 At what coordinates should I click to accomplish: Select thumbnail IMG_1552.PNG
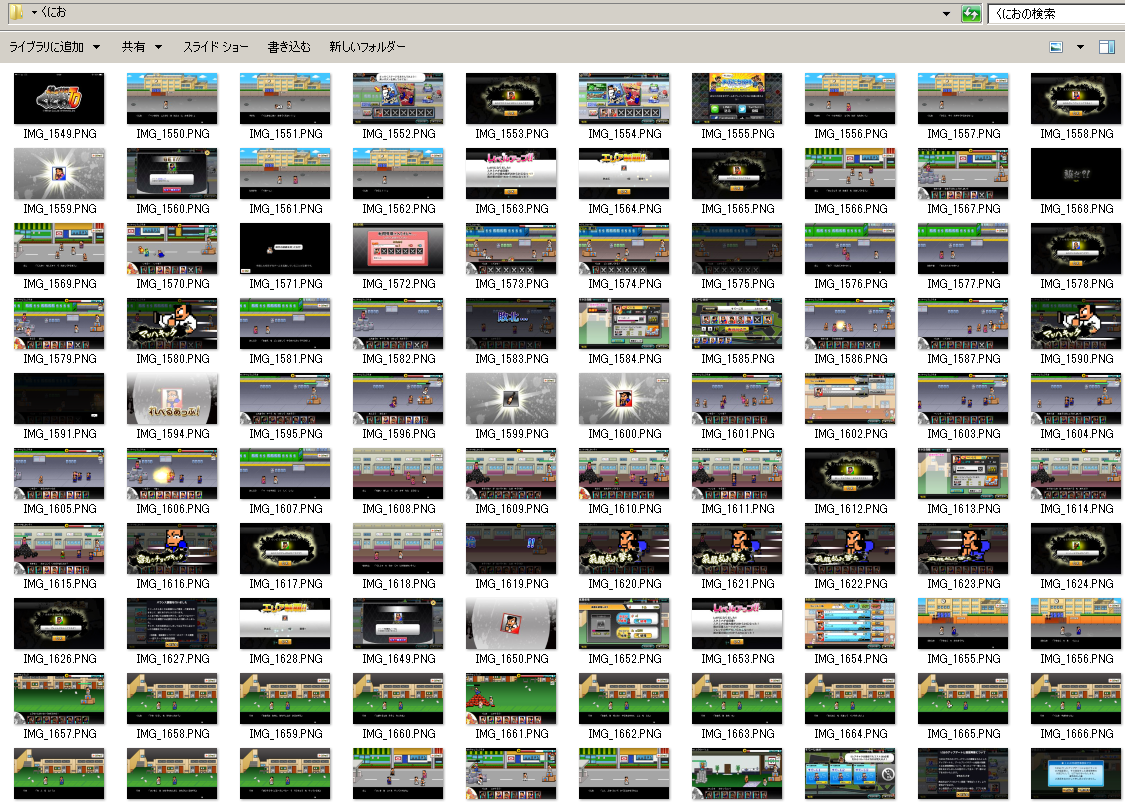pos(398,98)
